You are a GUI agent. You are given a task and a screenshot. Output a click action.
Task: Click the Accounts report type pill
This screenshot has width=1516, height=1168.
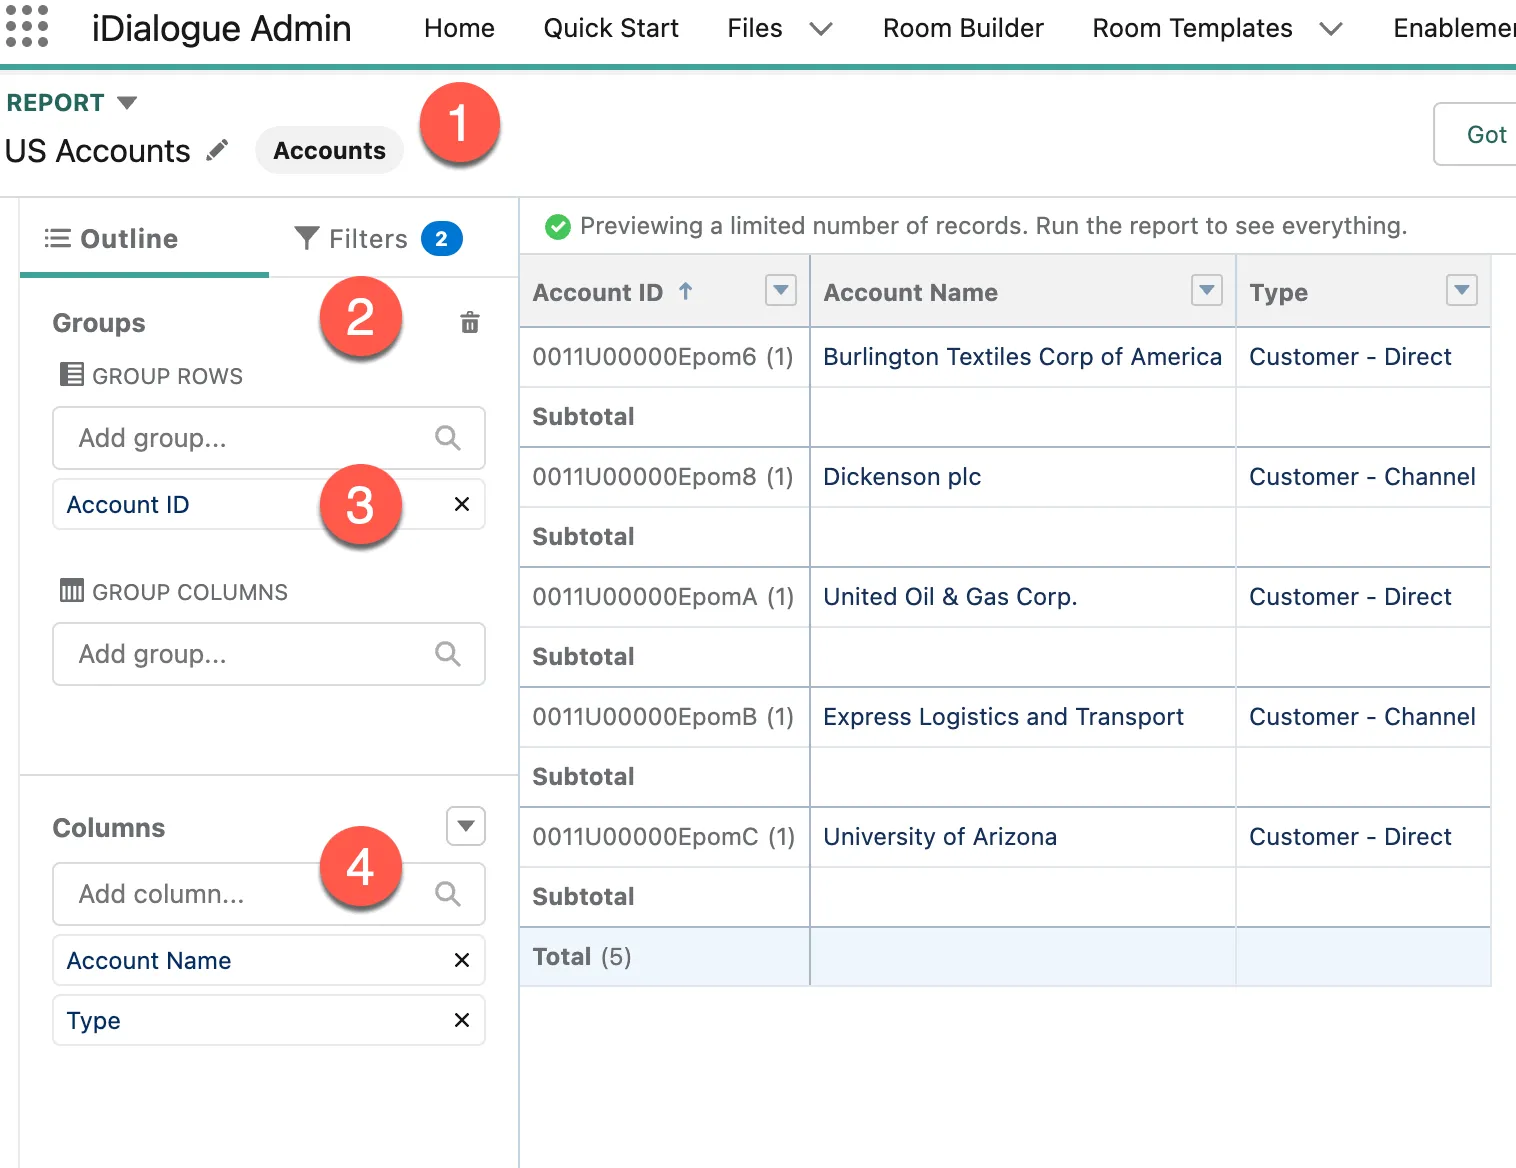(329, 150)
